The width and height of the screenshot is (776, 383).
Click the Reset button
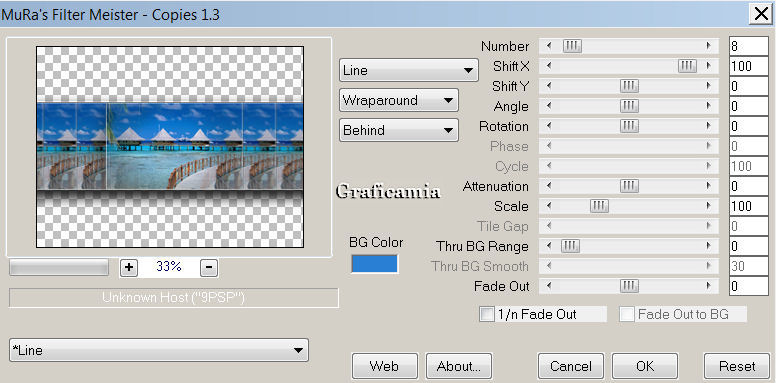[x=737, y=366]
